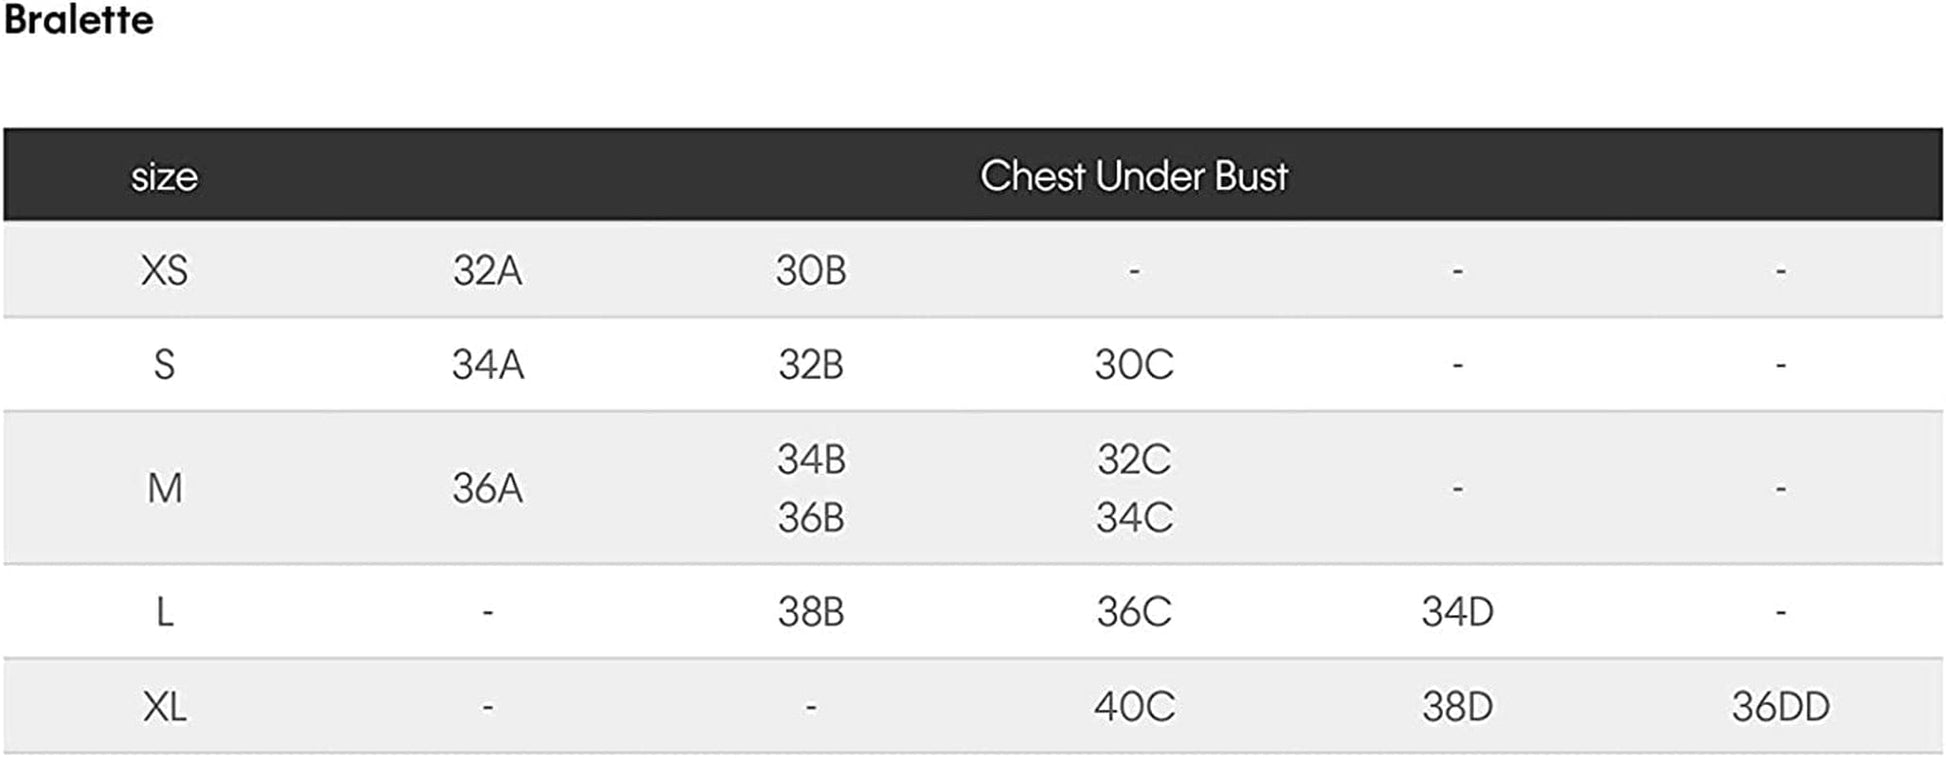Select the XL size row label
Image resolution: width=1946 pixels, height=758 pixels.
click(x=164, y=706)
